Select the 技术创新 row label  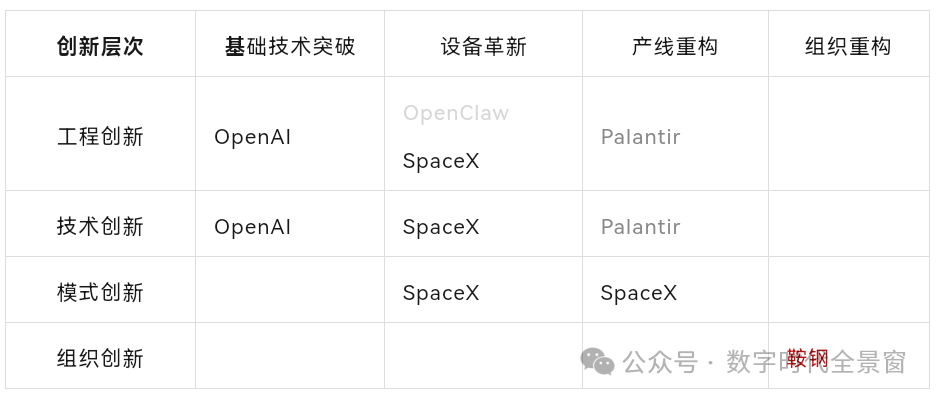click(x=100, y=227)
